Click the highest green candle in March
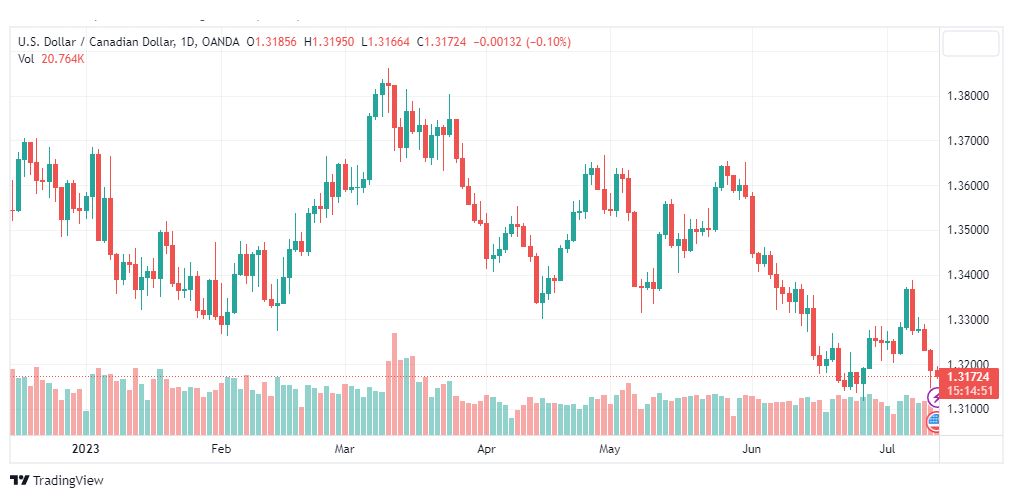 [x=382, y=88]
